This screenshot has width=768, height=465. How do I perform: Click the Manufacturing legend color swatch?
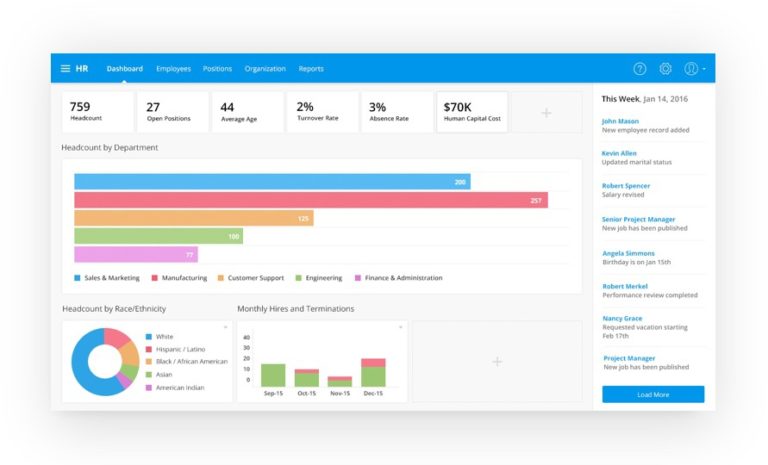coord(154,278)
